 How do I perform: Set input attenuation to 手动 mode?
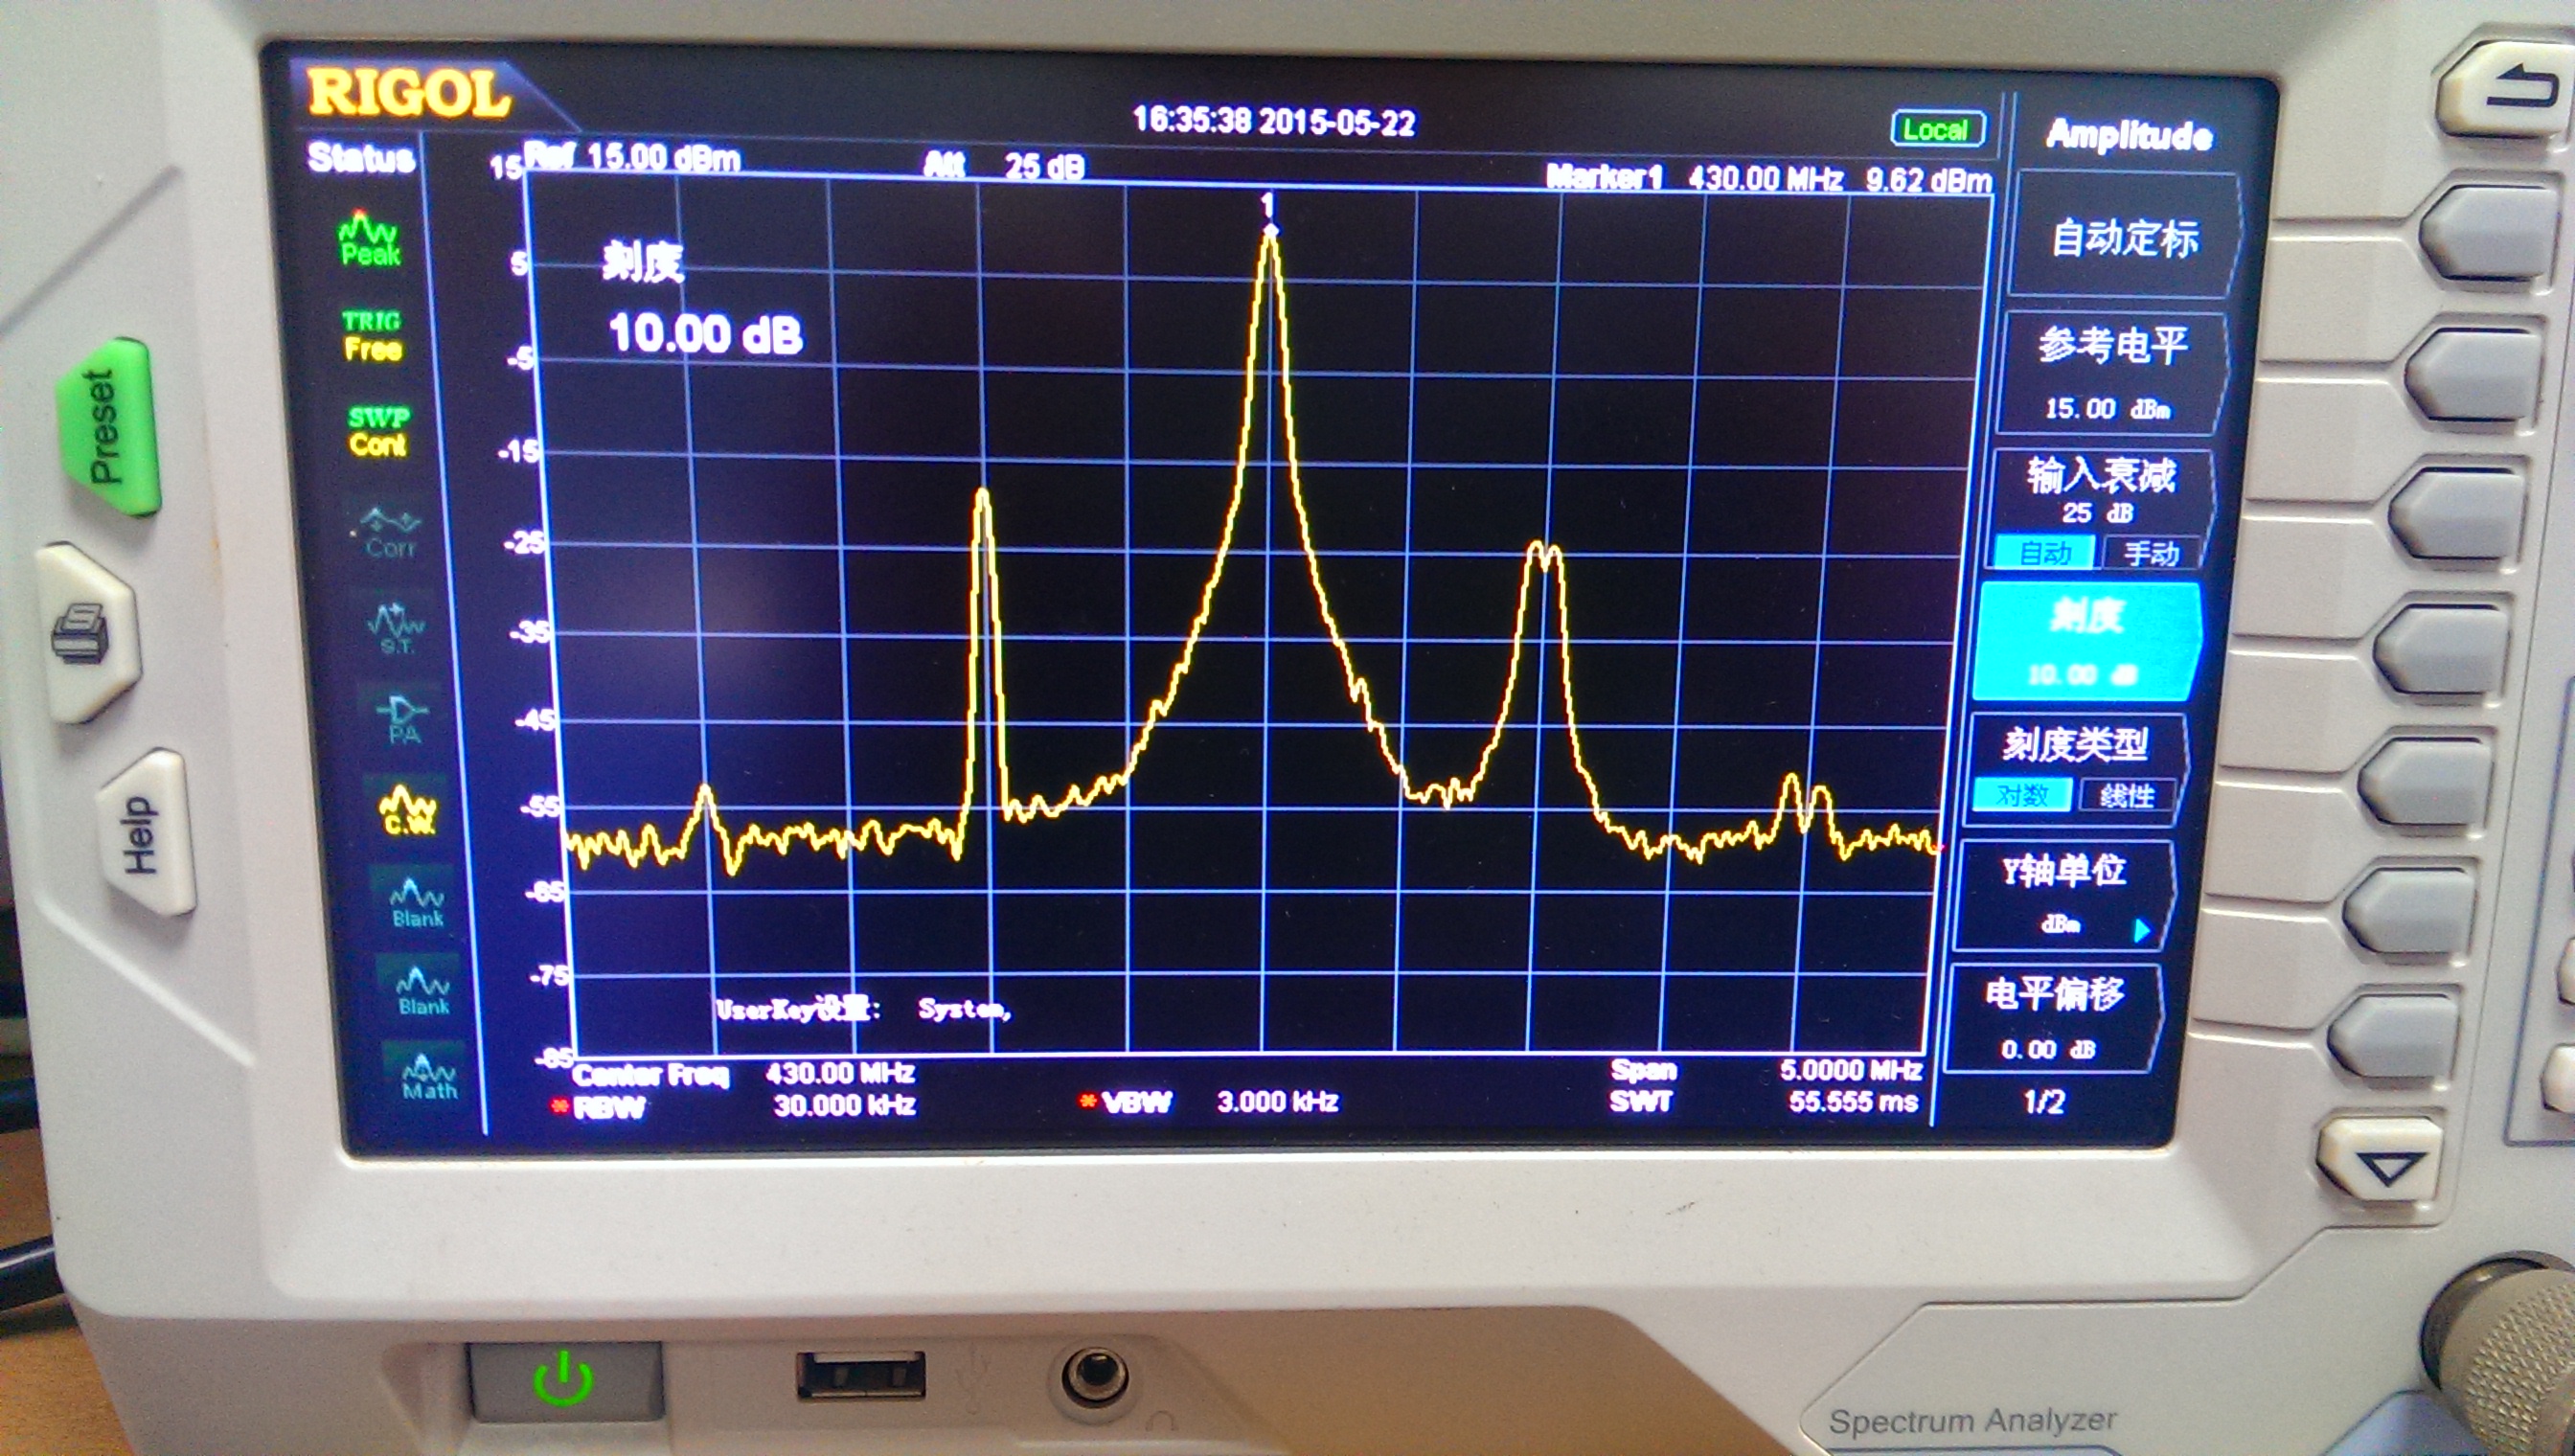2149,553
